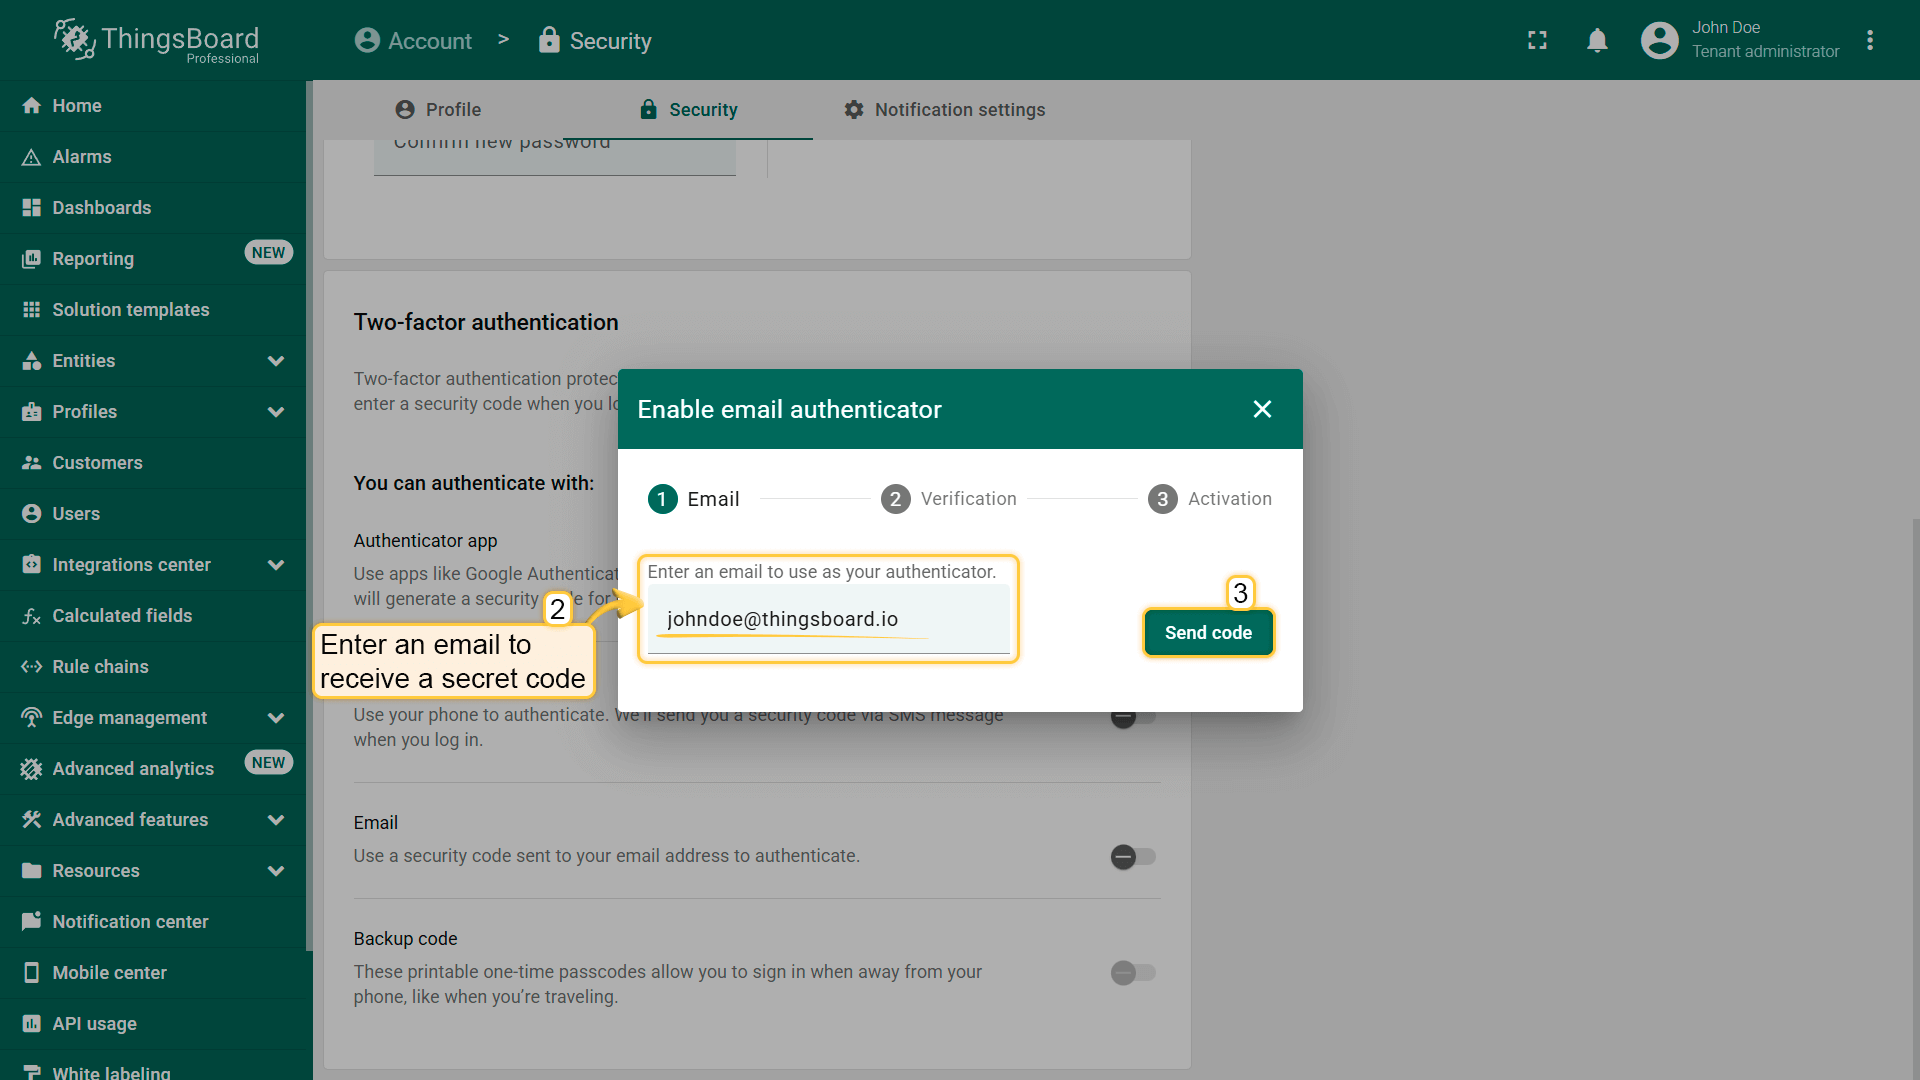Open Rule chains in sidebar

100,667
